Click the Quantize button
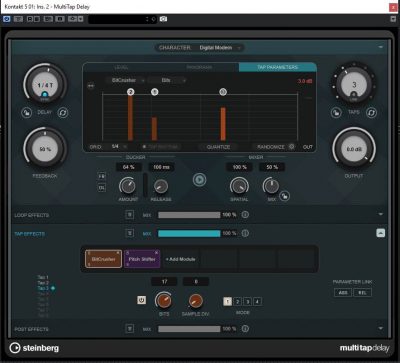Image resolution: width=400 pixels, height=363 pixels. (218, 147)
